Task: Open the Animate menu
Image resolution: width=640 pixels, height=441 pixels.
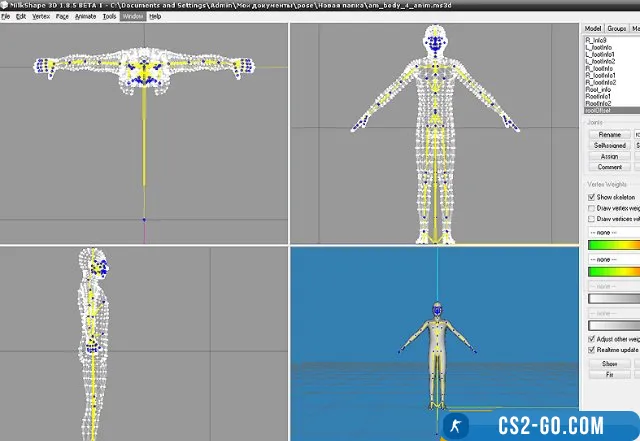Action: tap(86, 17)
